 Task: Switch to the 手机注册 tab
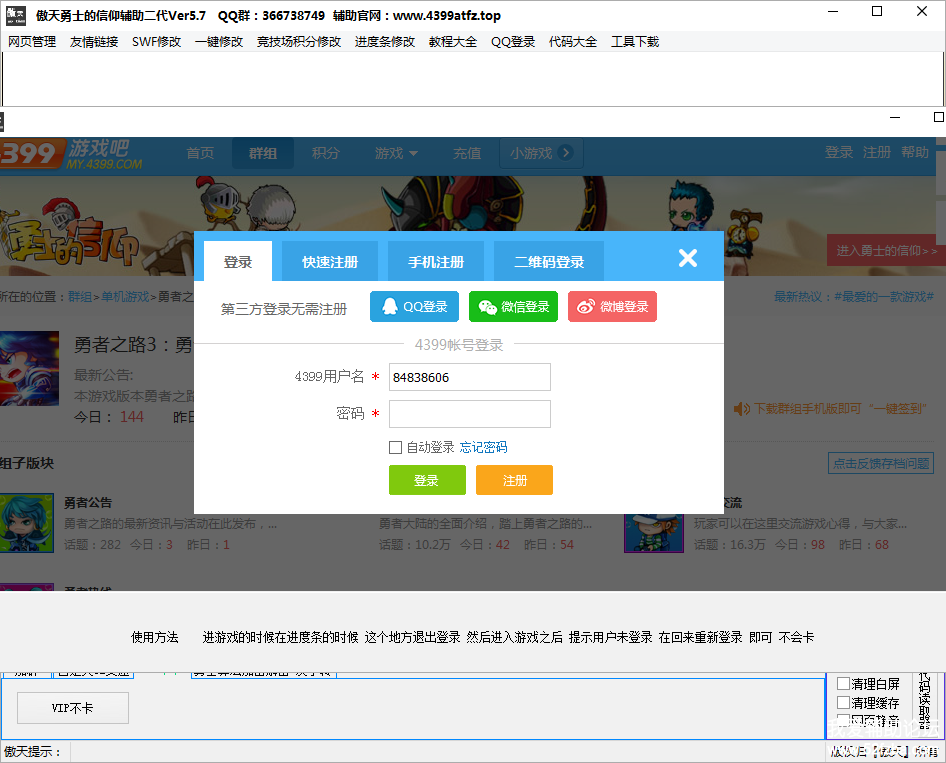pos(436,262)
